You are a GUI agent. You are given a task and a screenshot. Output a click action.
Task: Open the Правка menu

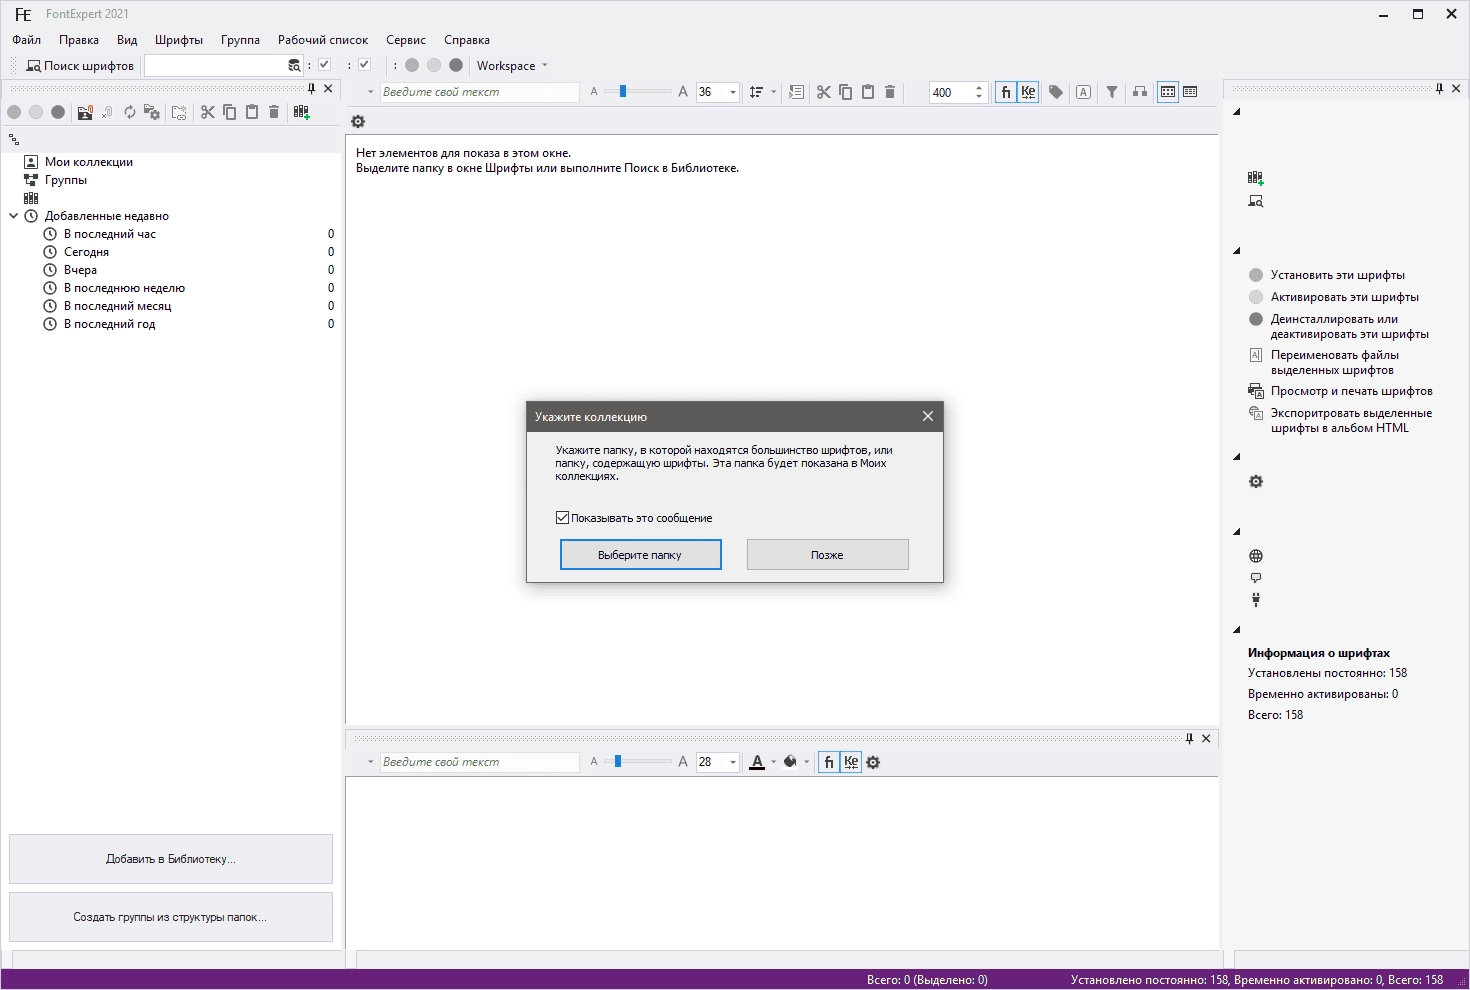pos(79,40)
